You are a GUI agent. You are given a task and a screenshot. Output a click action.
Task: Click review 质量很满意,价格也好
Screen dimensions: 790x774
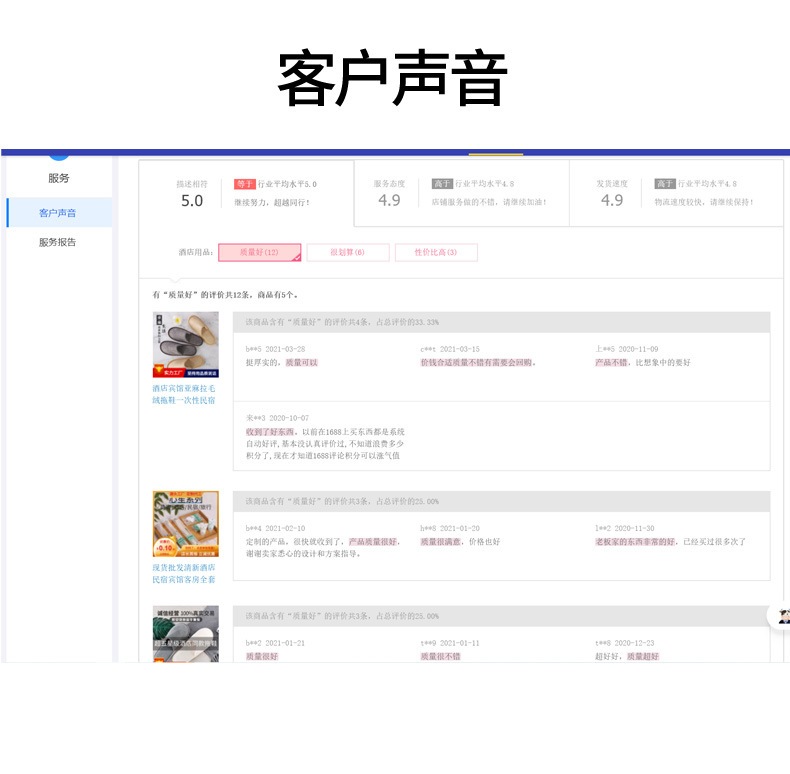pyautogui.click(x=460, y=542)
